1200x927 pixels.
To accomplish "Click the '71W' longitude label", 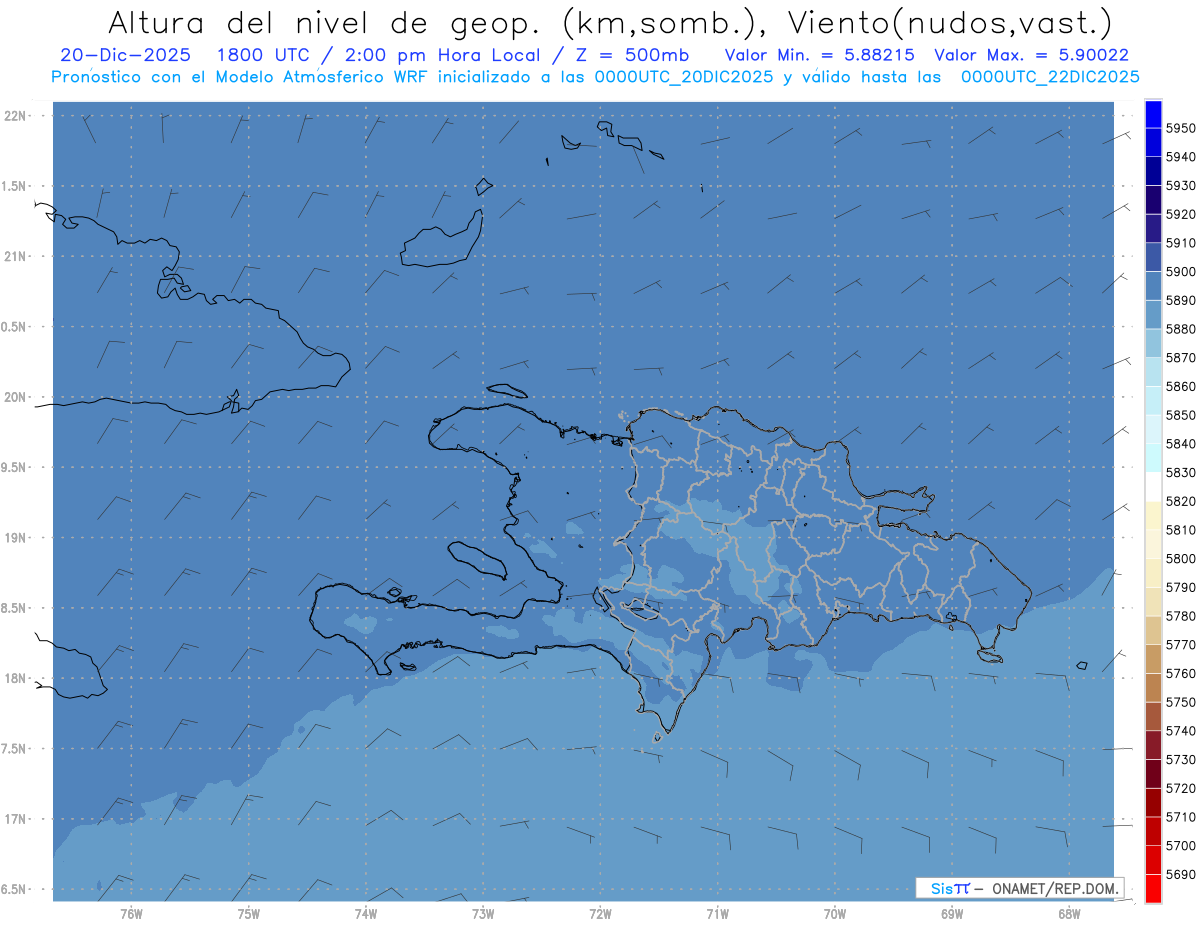I will (717, 914).
